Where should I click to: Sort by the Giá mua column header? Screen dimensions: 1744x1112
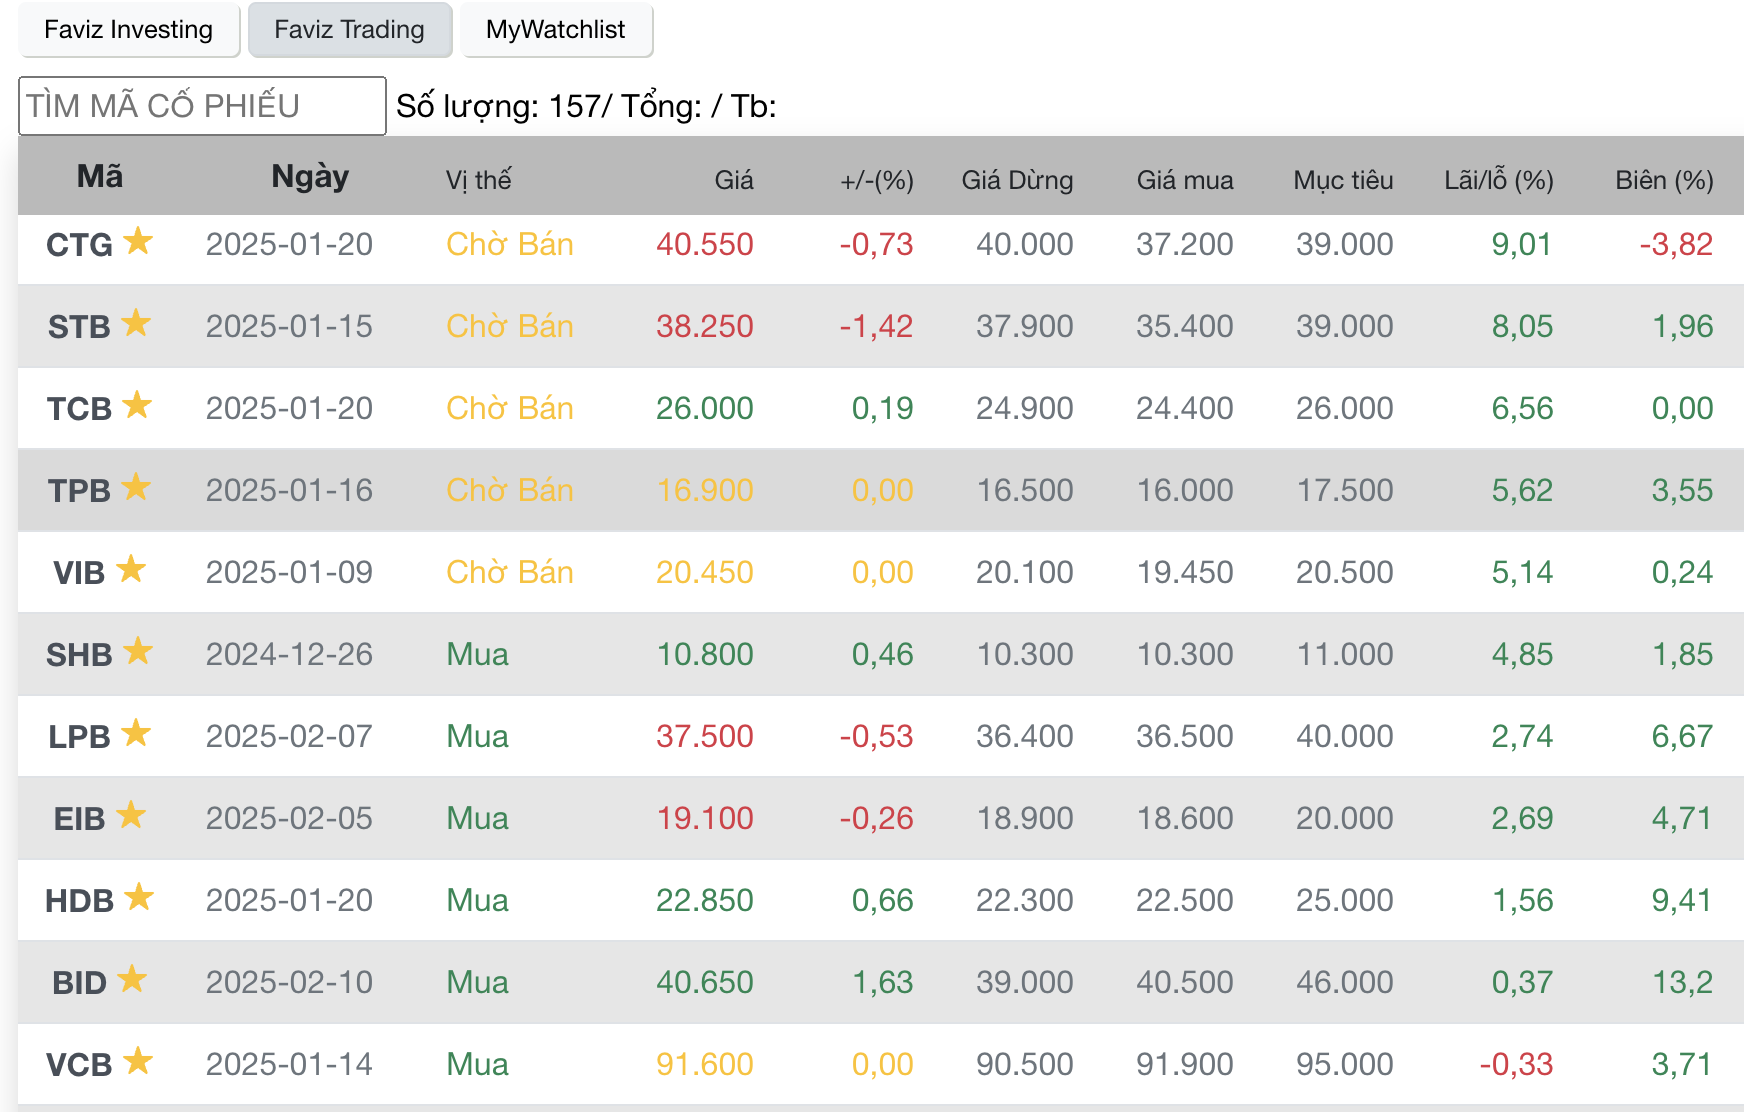click(1185, 180)
